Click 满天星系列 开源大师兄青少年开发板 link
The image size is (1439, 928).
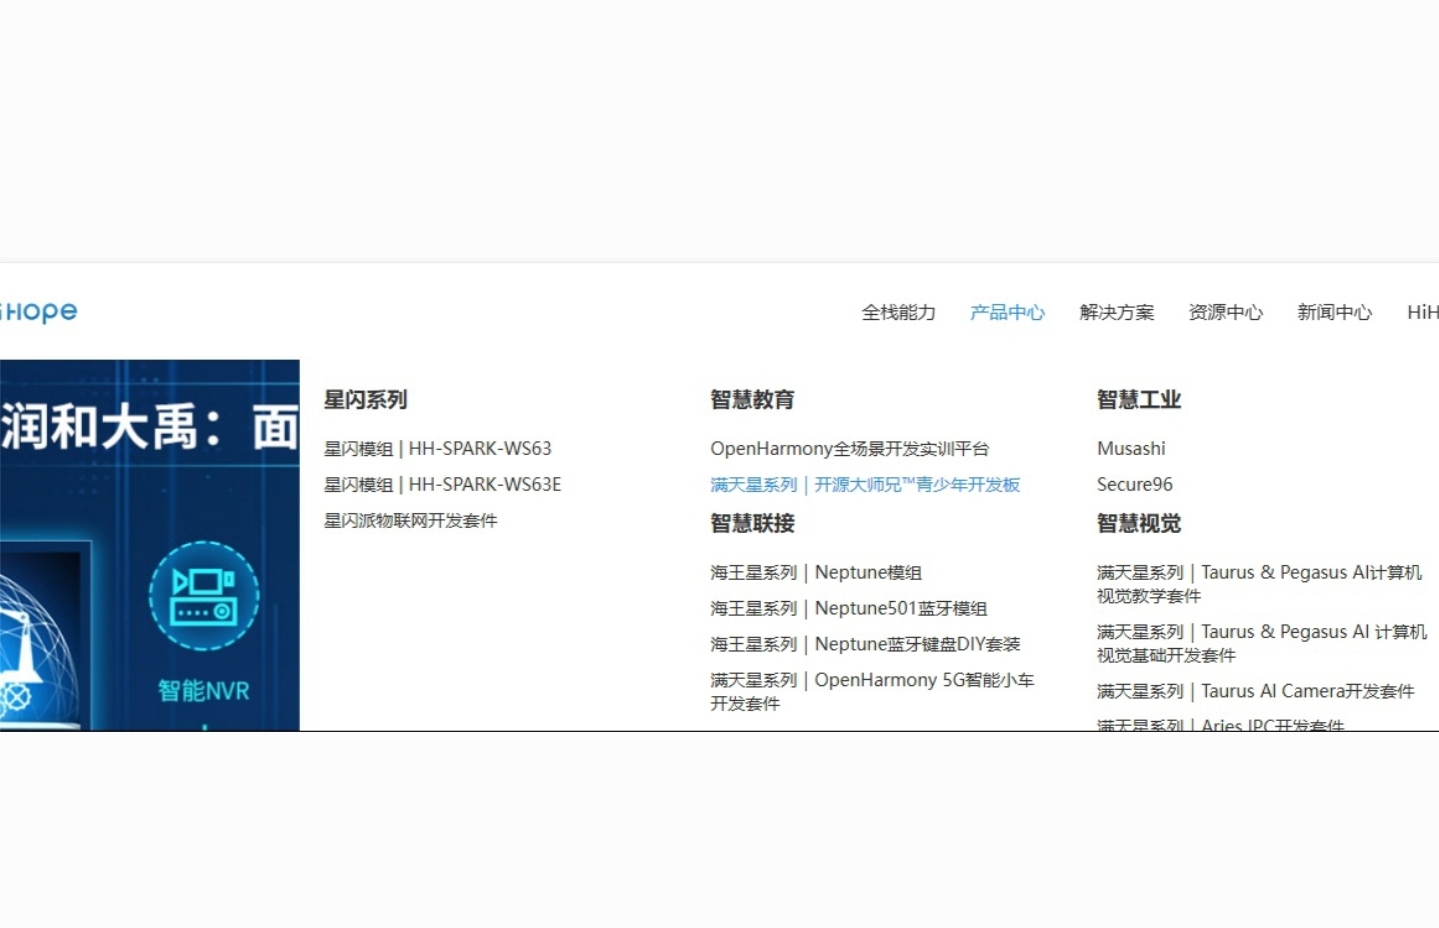tap(865, 485)
